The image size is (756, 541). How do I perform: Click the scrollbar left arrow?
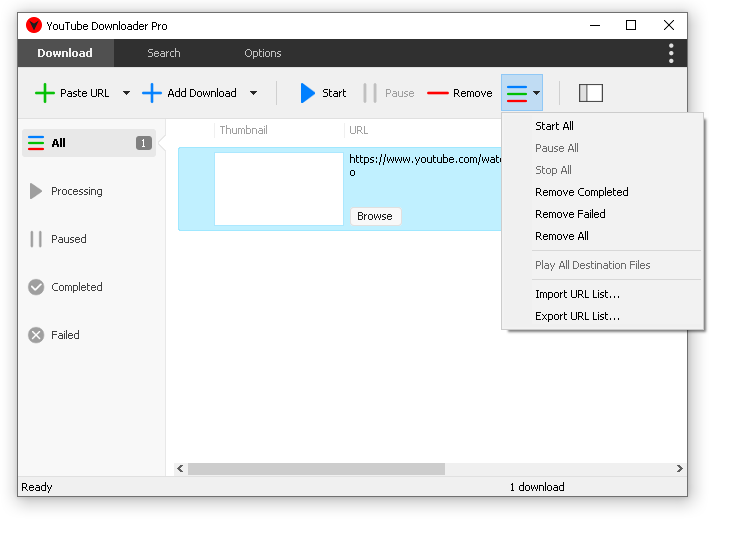[x=180, y=469]
